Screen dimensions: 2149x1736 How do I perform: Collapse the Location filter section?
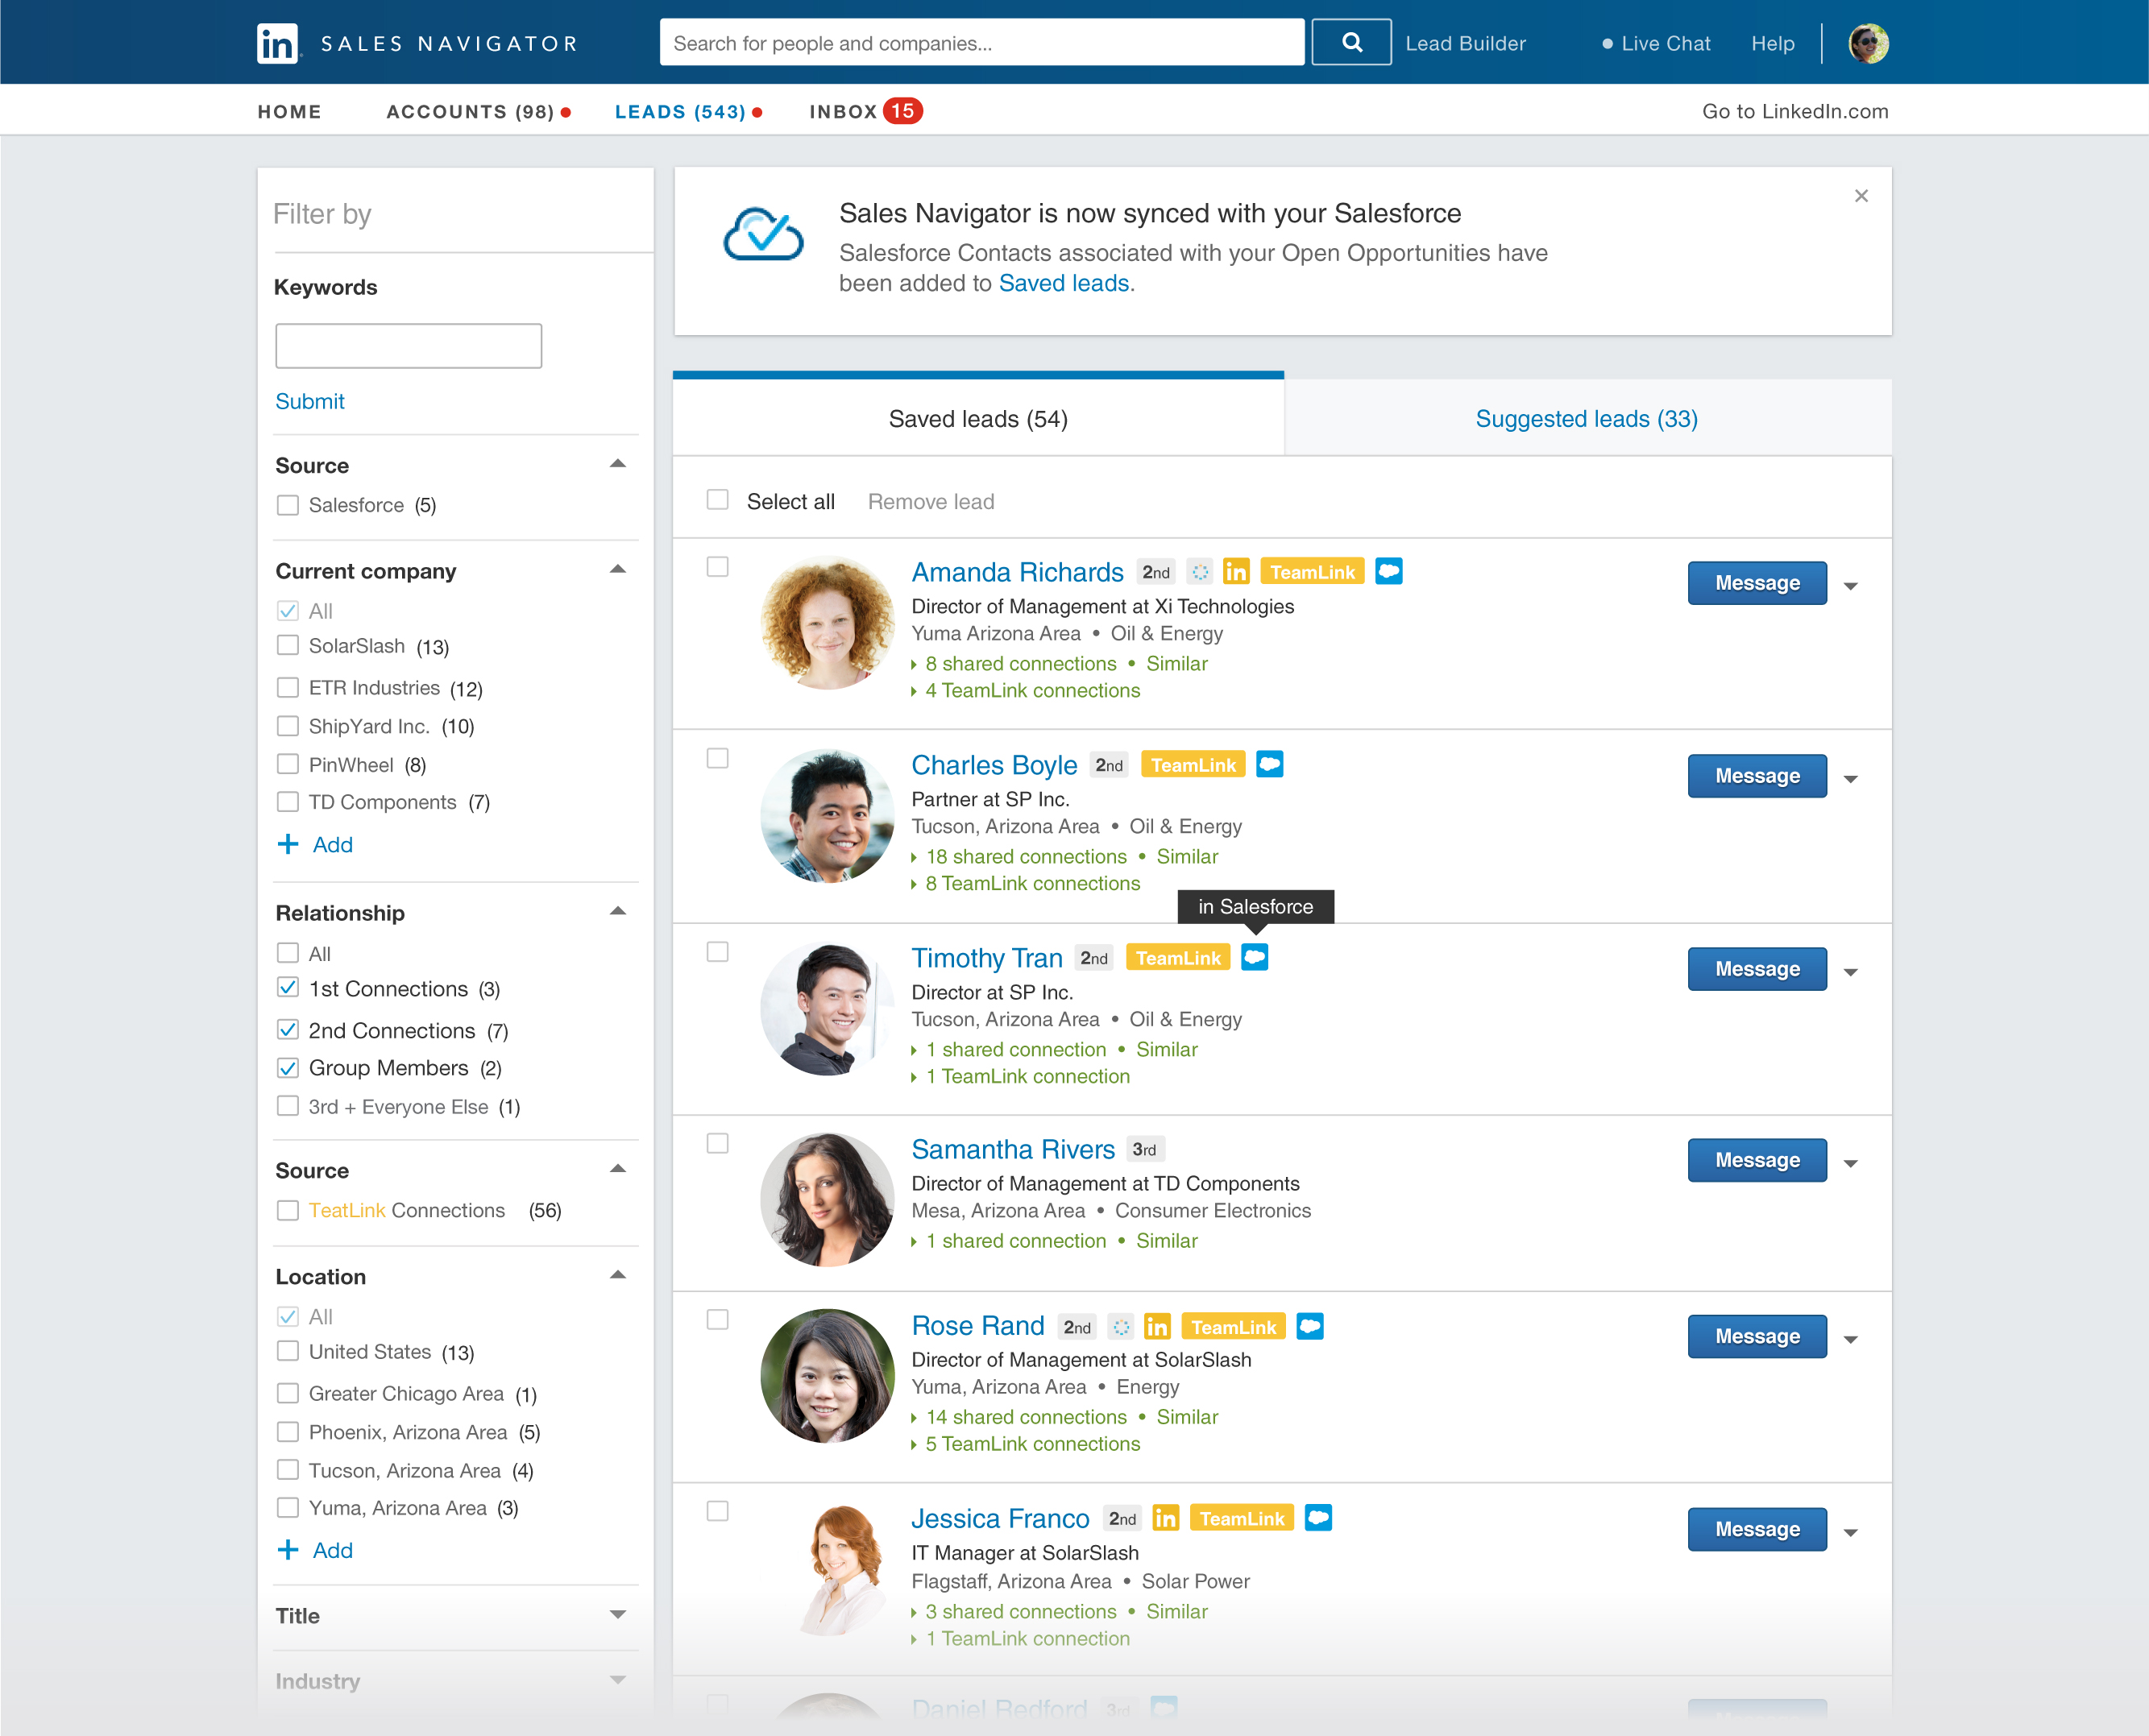click(x=618, y=1275)
